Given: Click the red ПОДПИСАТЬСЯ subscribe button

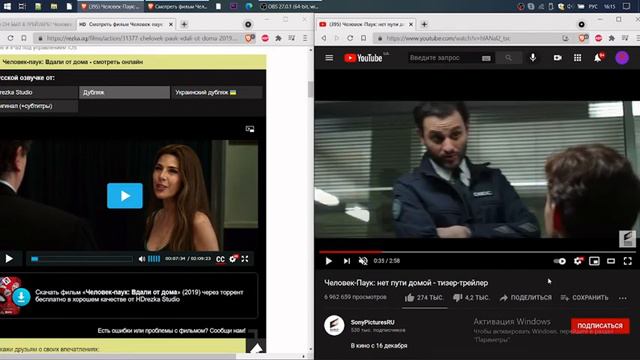Looking at the screenshot, I should coord(600,326).
